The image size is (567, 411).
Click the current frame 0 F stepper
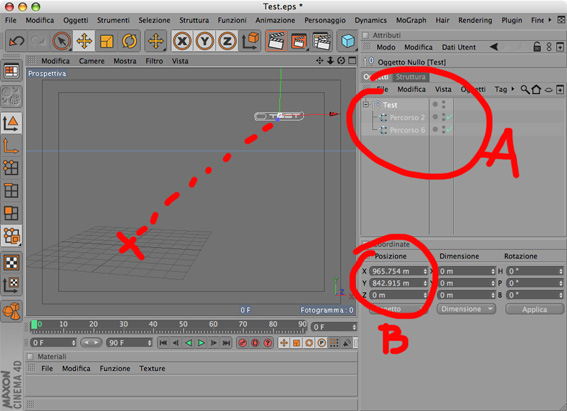[x=354, y=327]
